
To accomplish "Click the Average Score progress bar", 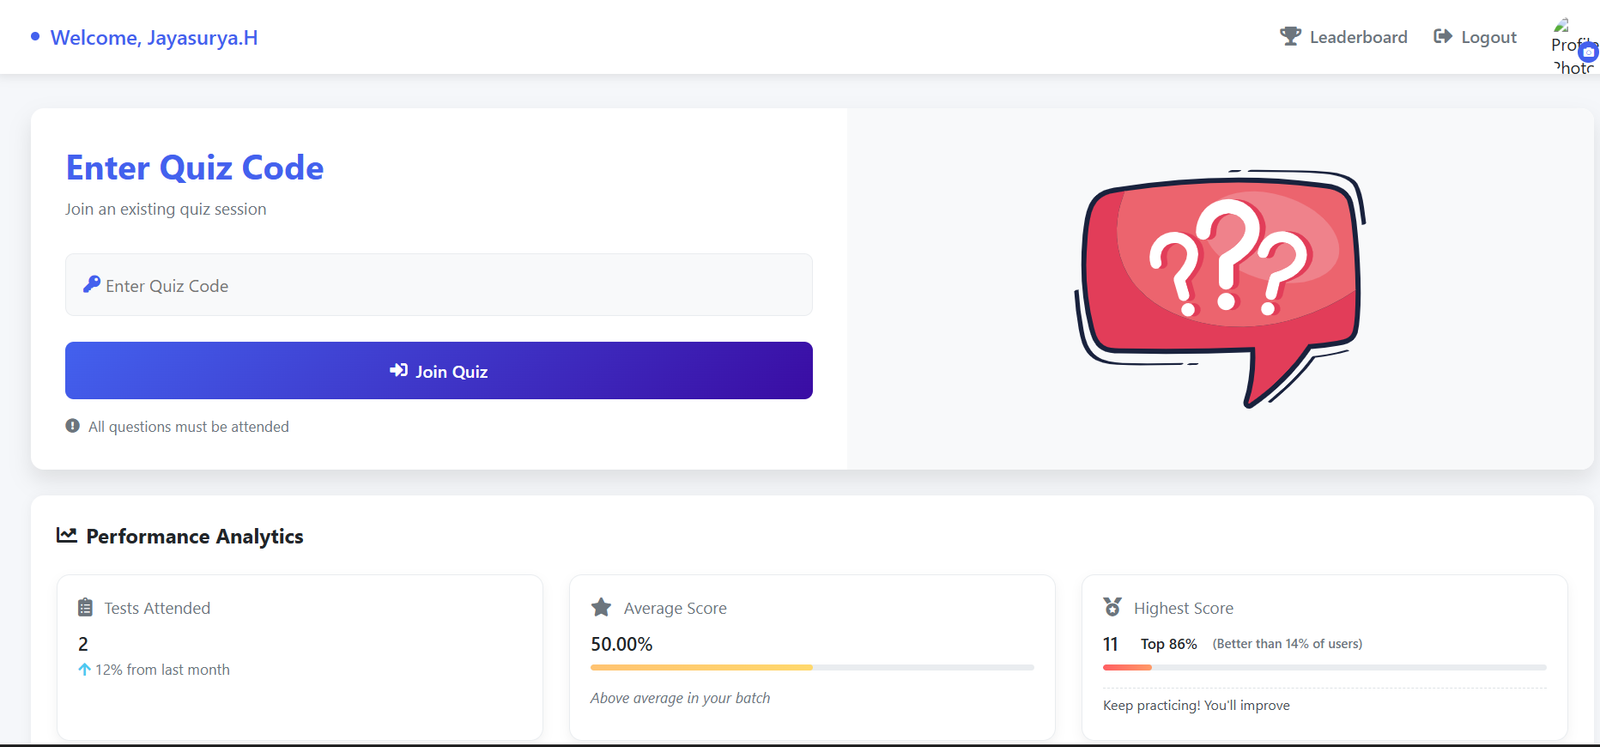I will tap(812, 667).
